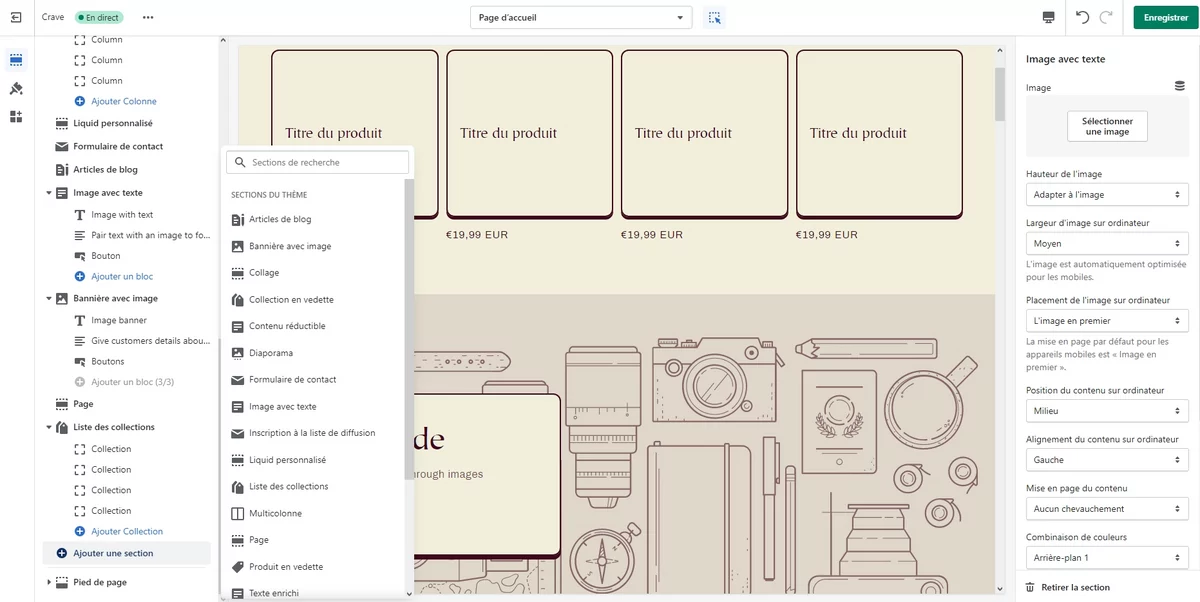The width and height of the screenshot is (1200, 602).
Task: Click Ajouter un bloc under Image avec texte
Action: pos(122,276)
